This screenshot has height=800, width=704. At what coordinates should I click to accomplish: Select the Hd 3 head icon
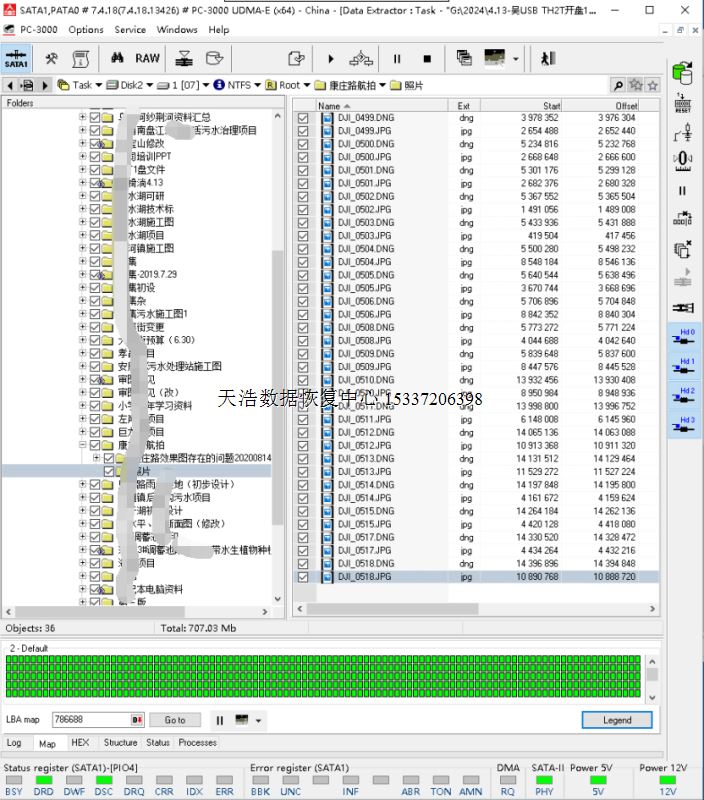683,425
